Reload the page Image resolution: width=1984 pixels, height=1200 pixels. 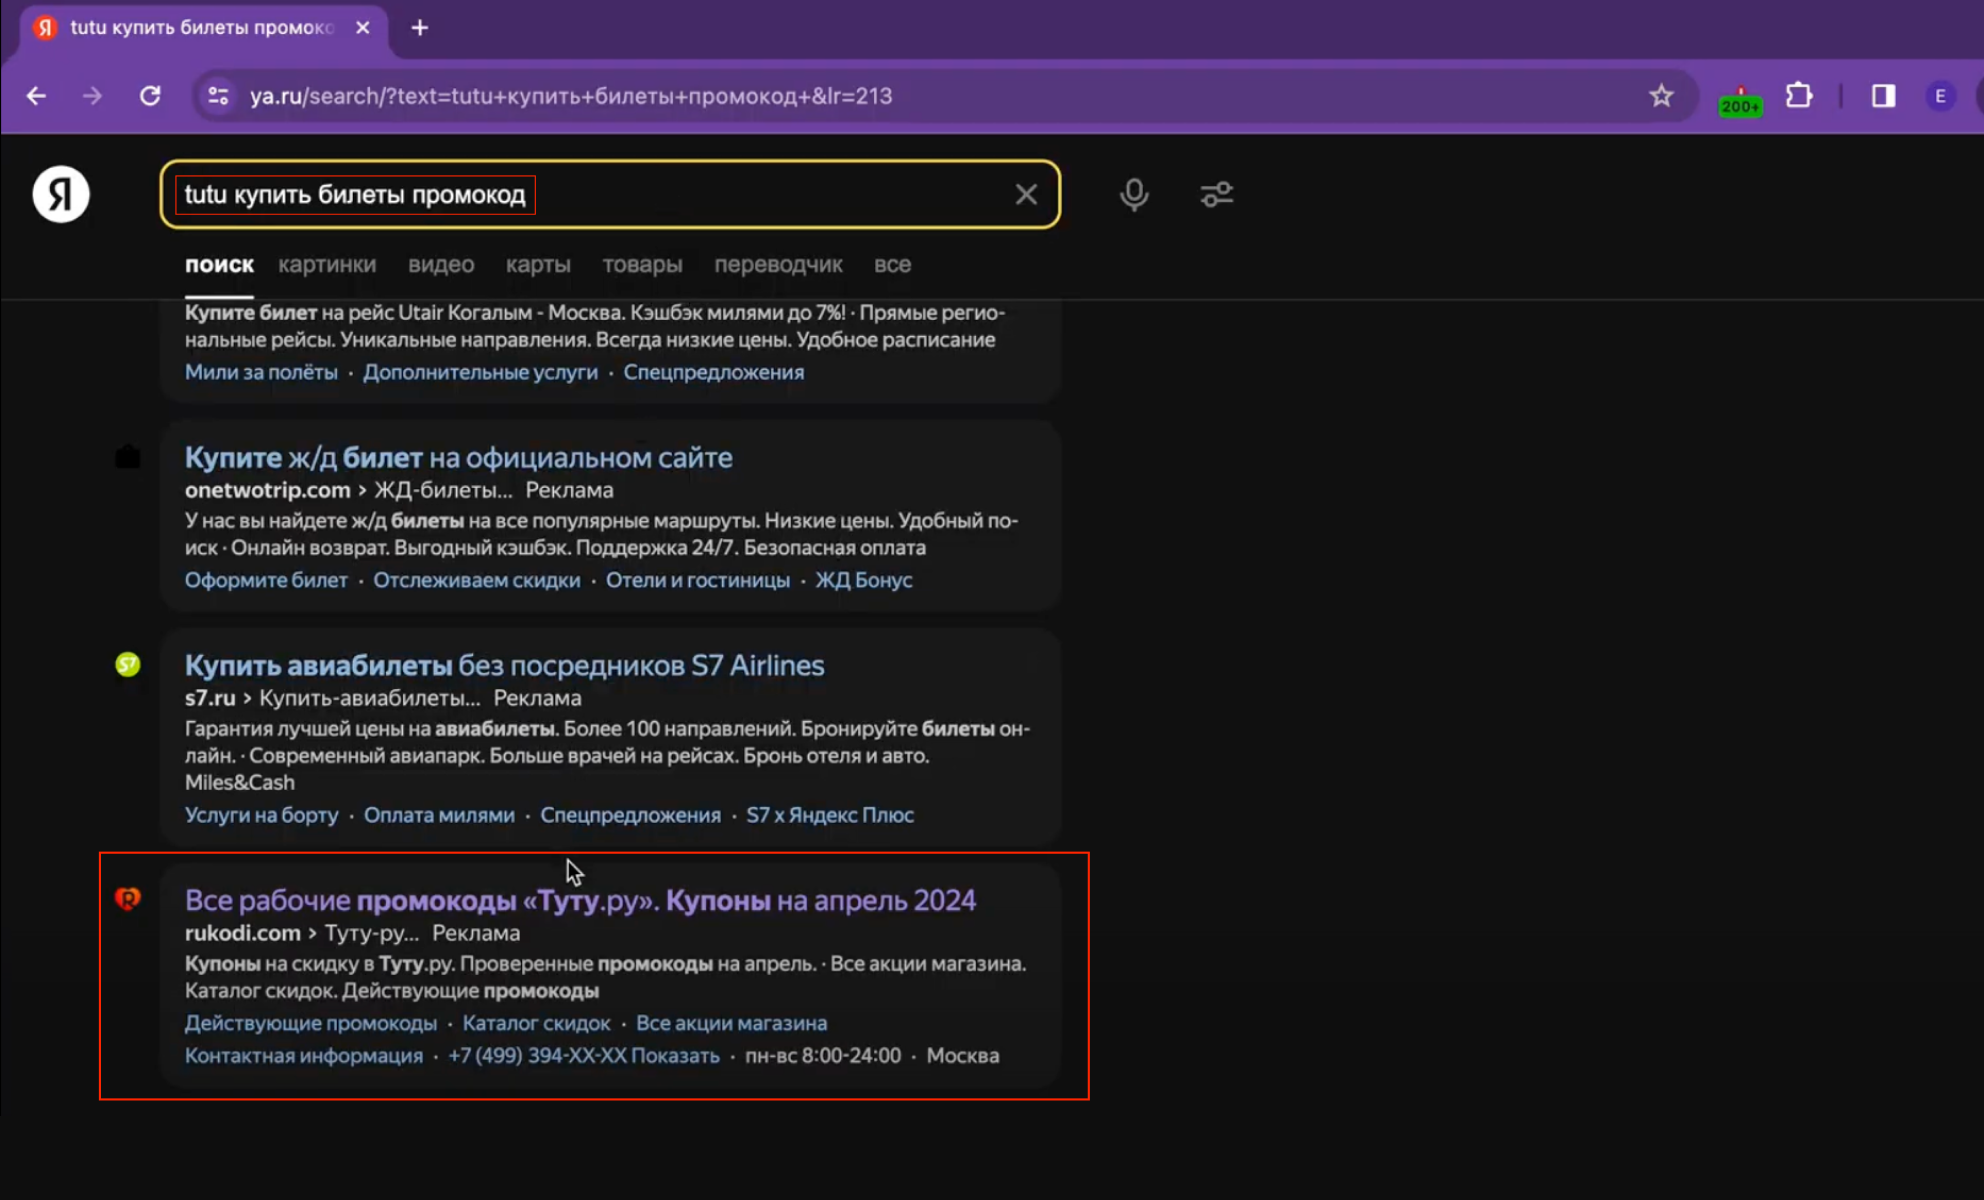[x=150, y=96]
